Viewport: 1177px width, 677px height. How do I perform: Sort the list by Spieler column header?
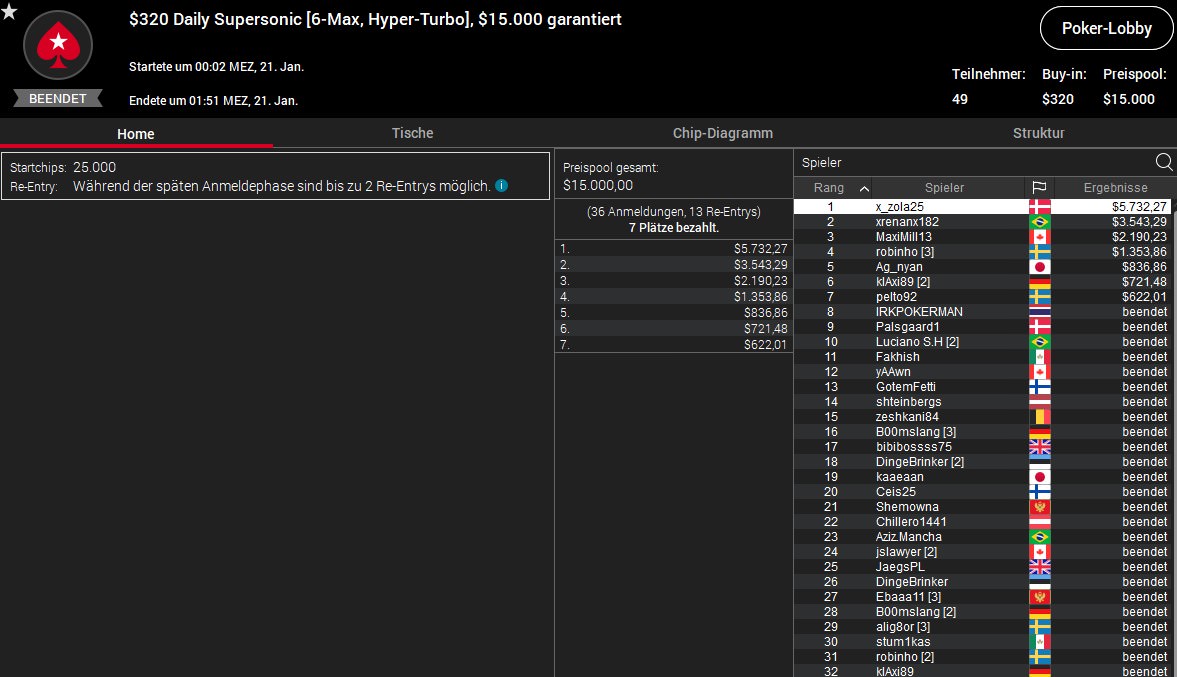[944, 188]
